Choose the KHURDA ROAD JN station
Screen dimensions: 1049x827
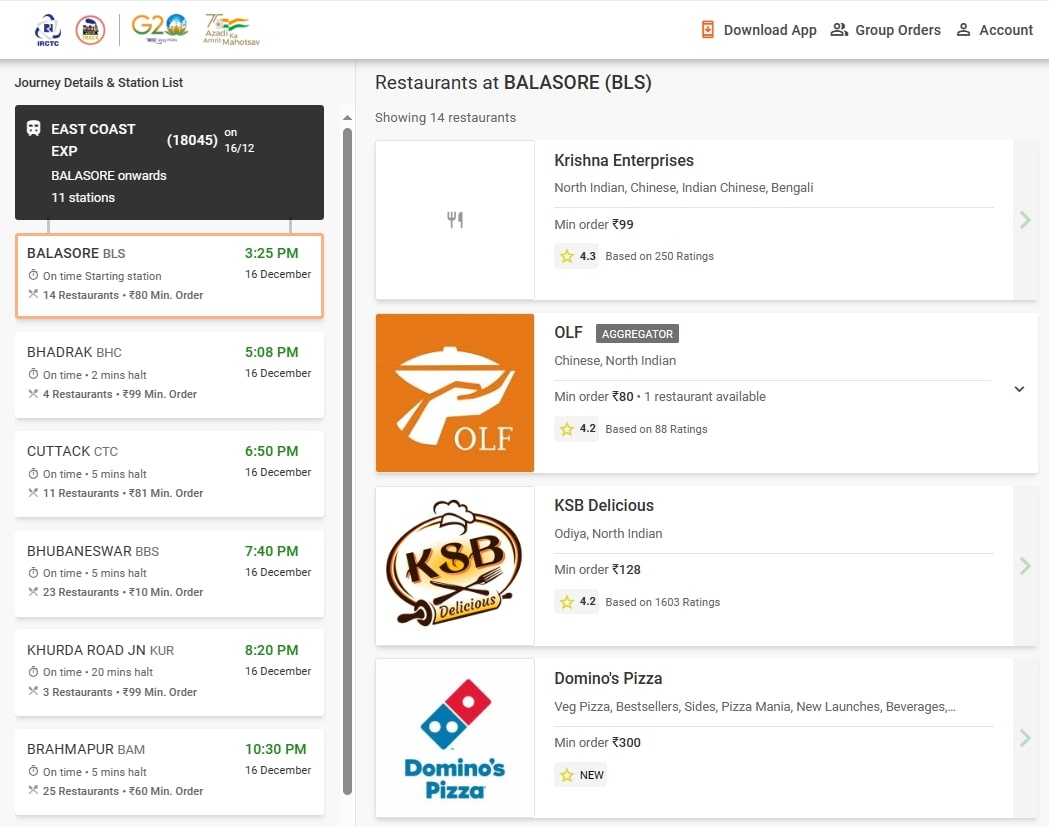pos(169,672)
